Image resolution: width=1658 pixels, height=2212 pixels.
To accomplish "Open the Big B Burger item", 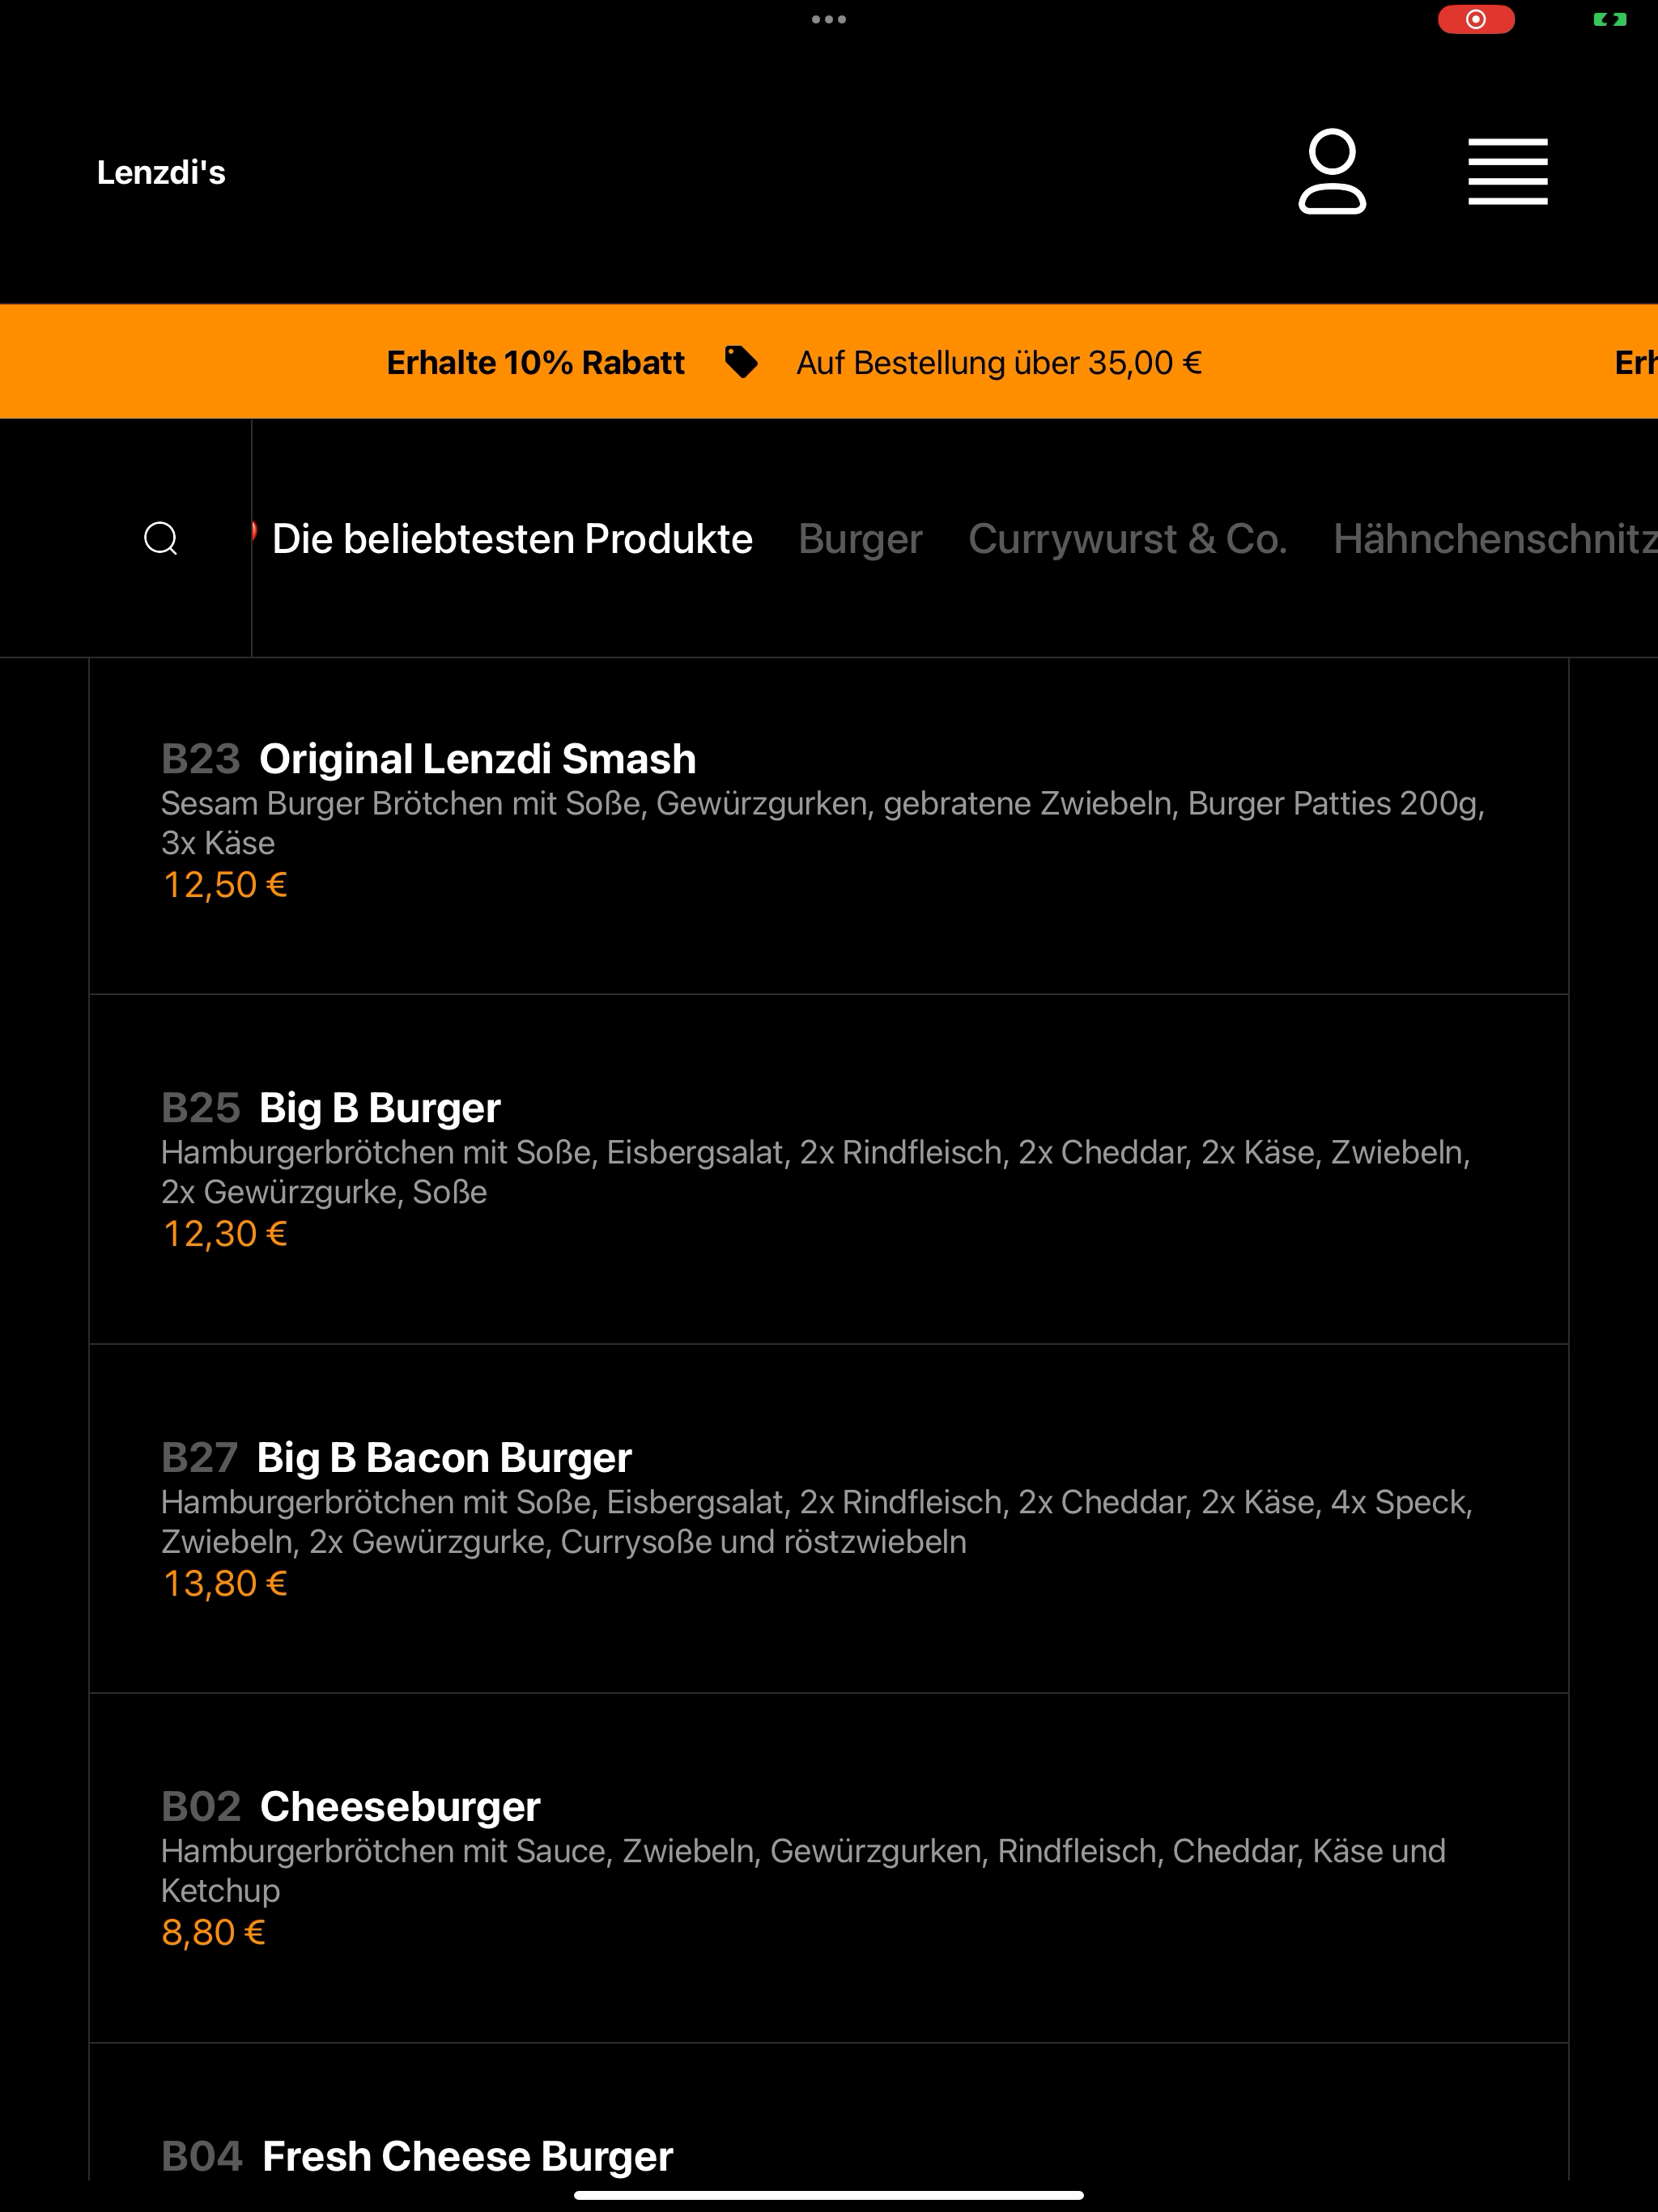I will [829, 1169].
